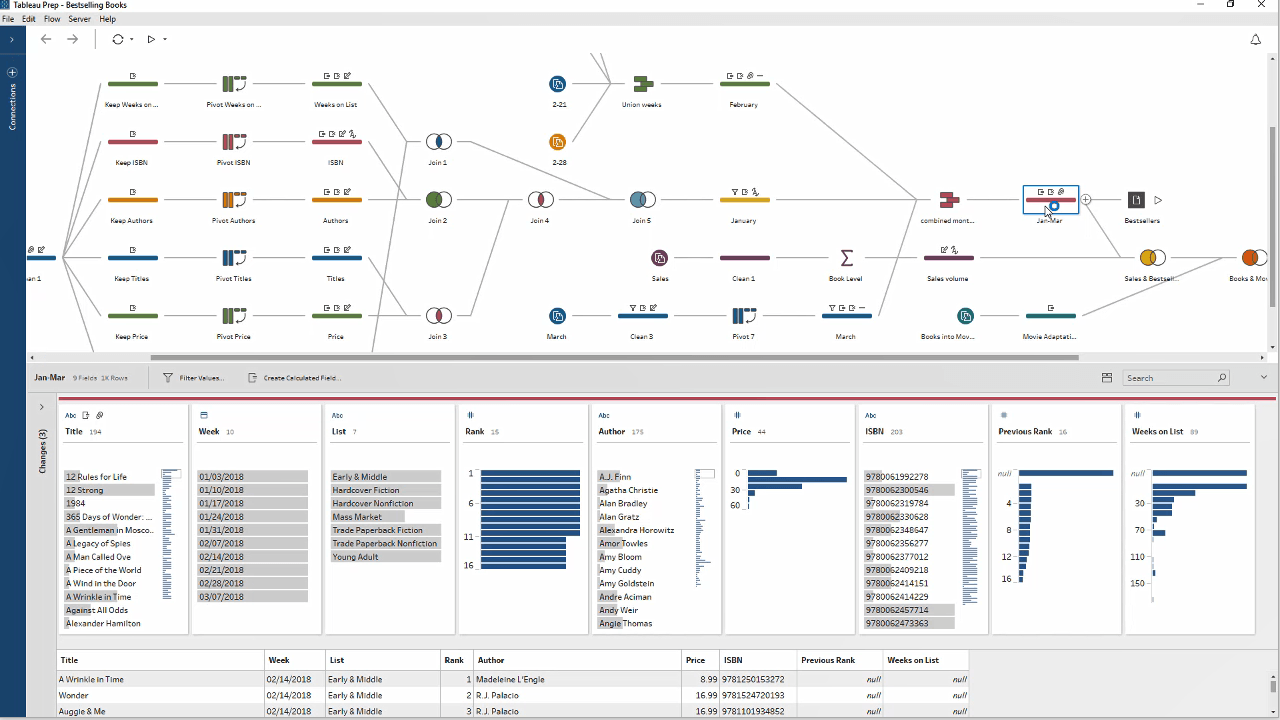This screenshot has width=1280, height=720.
Task: Select 'Young Adult' value in List
Action: pos(386,557)
